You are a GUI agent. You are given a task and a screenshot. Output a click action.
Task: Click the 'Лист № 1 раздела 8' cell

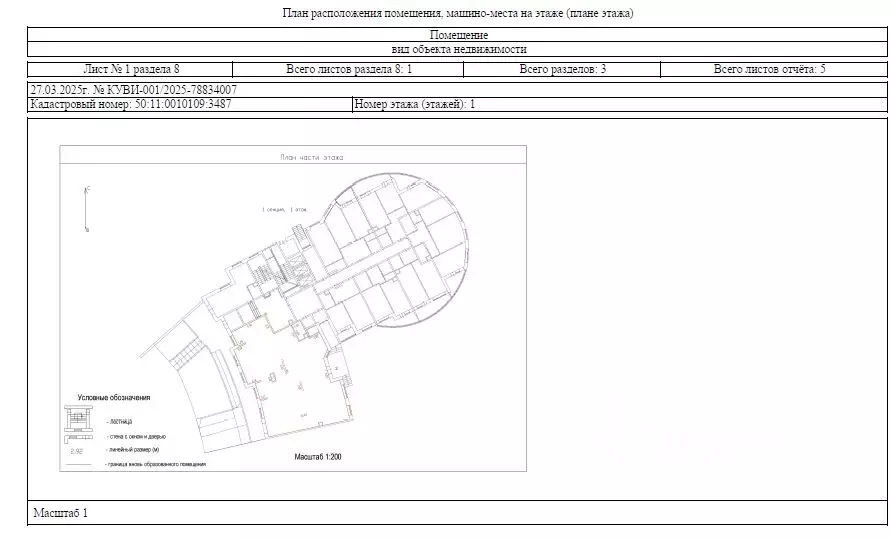(132, 69)
